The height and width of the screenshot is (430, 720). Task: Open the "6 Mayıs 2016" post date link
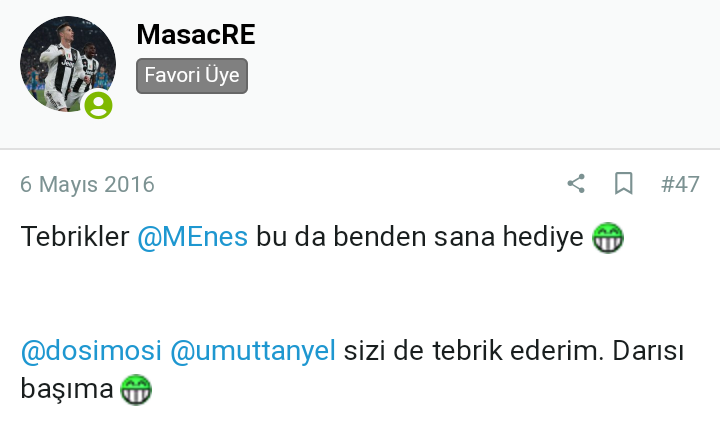pyautogui.click(x=87, y=185)
